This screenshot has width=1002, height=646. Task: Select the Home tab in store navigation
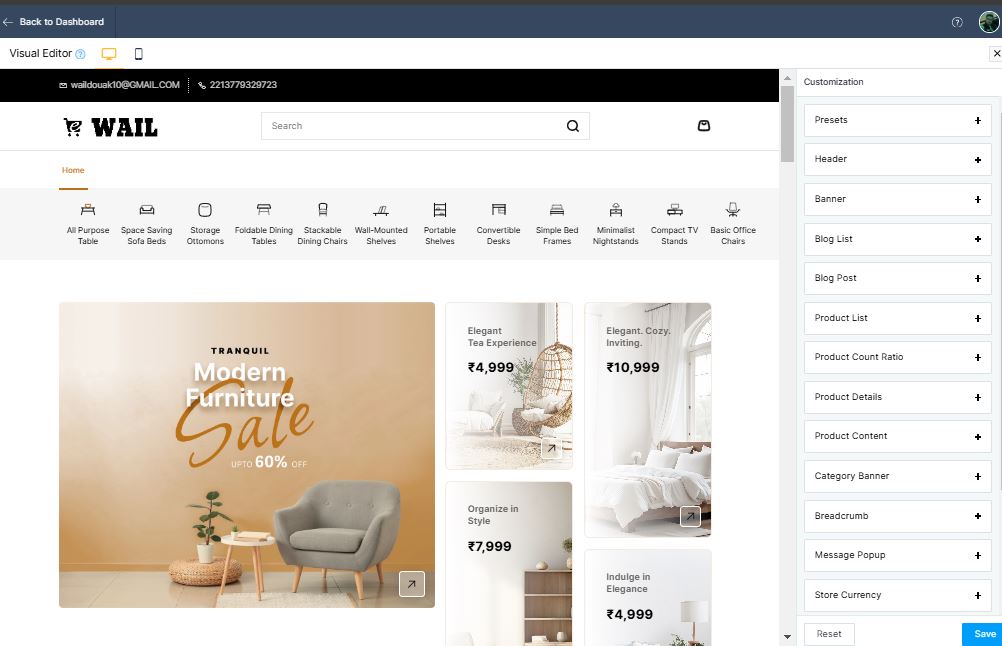tap(73, 171)
